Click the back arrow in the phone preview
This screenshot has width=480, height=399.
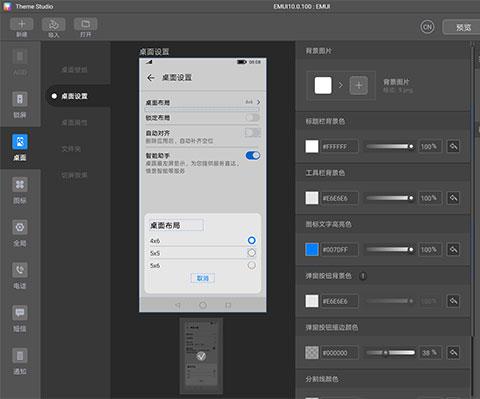point(151,78)
